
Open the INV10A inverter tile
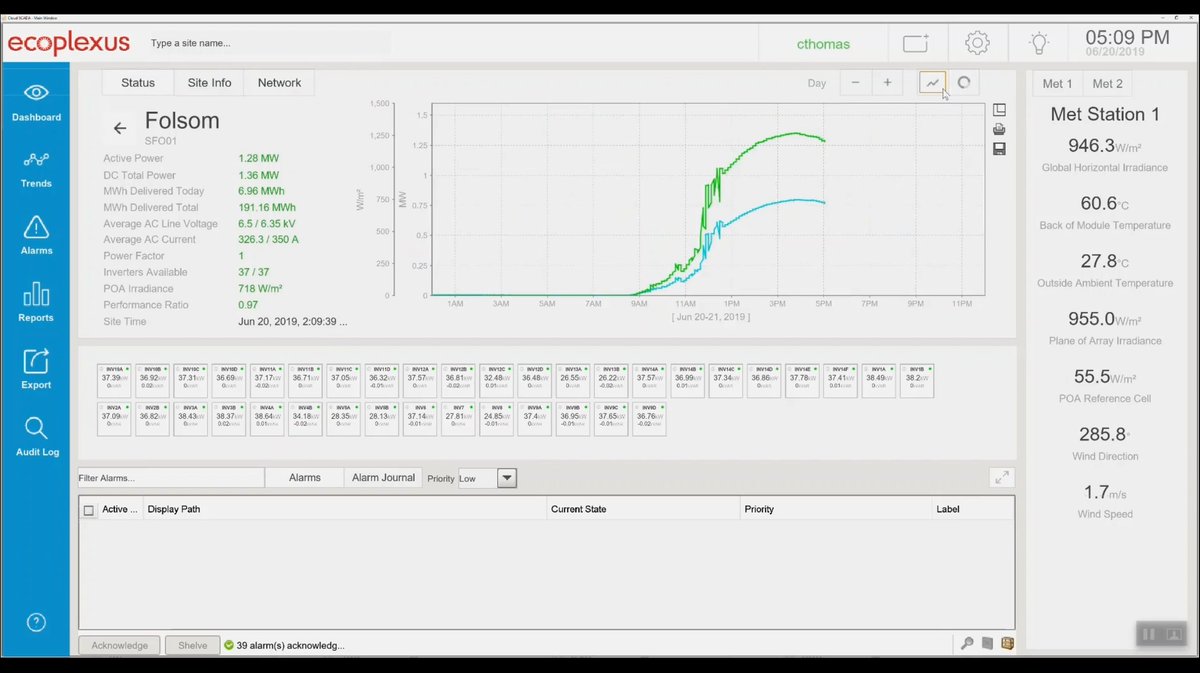tap(114, 382)
